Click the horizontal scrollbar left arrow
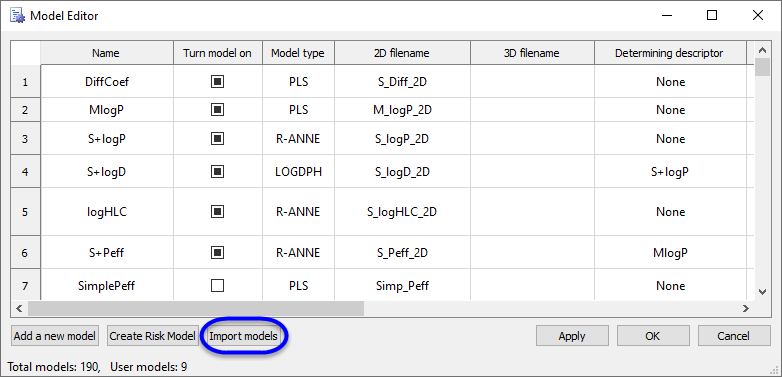The width and height of the screenshot is (782, 377). [19, 308]
